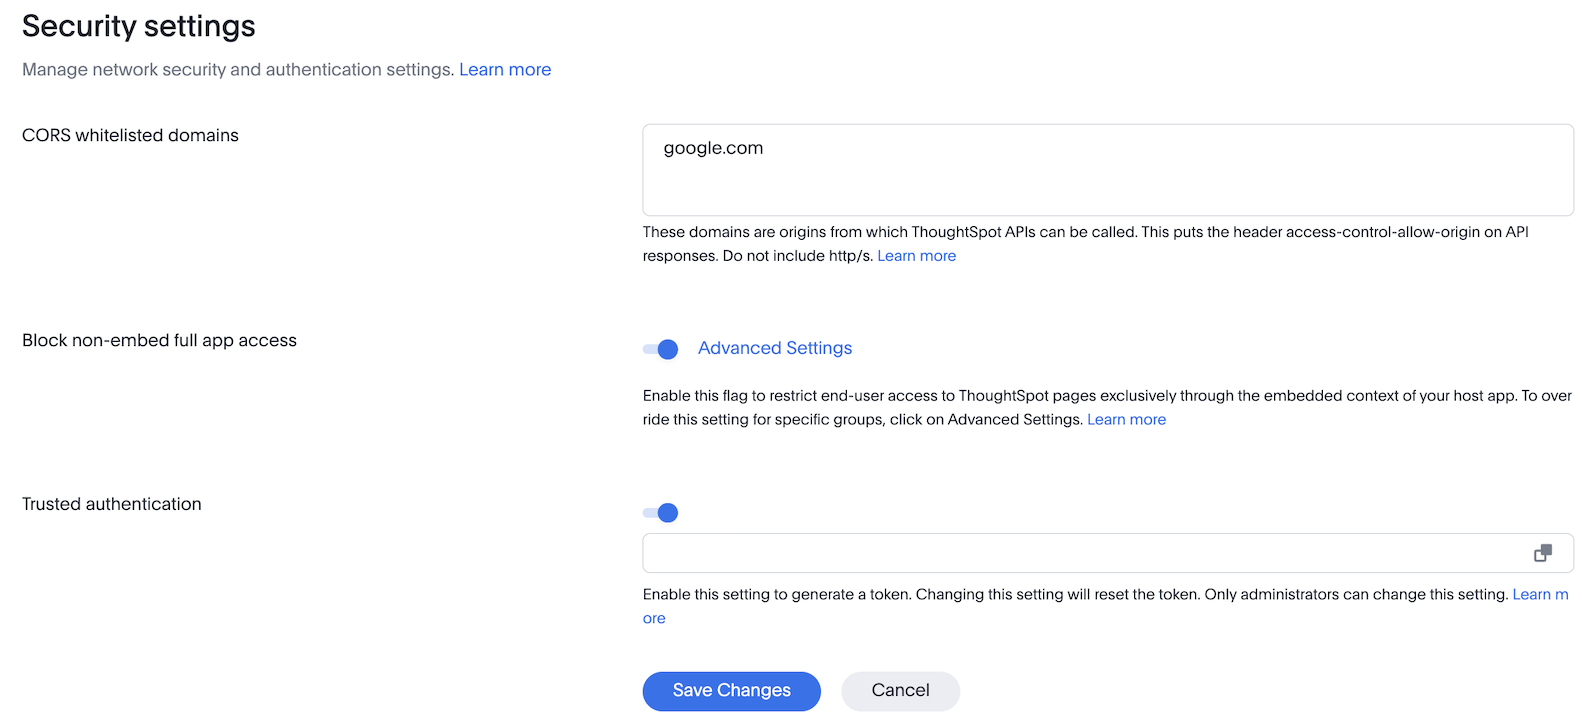
Task: Toggle the switch next to Advanced Settings
Action: click(x=660, y=349)
